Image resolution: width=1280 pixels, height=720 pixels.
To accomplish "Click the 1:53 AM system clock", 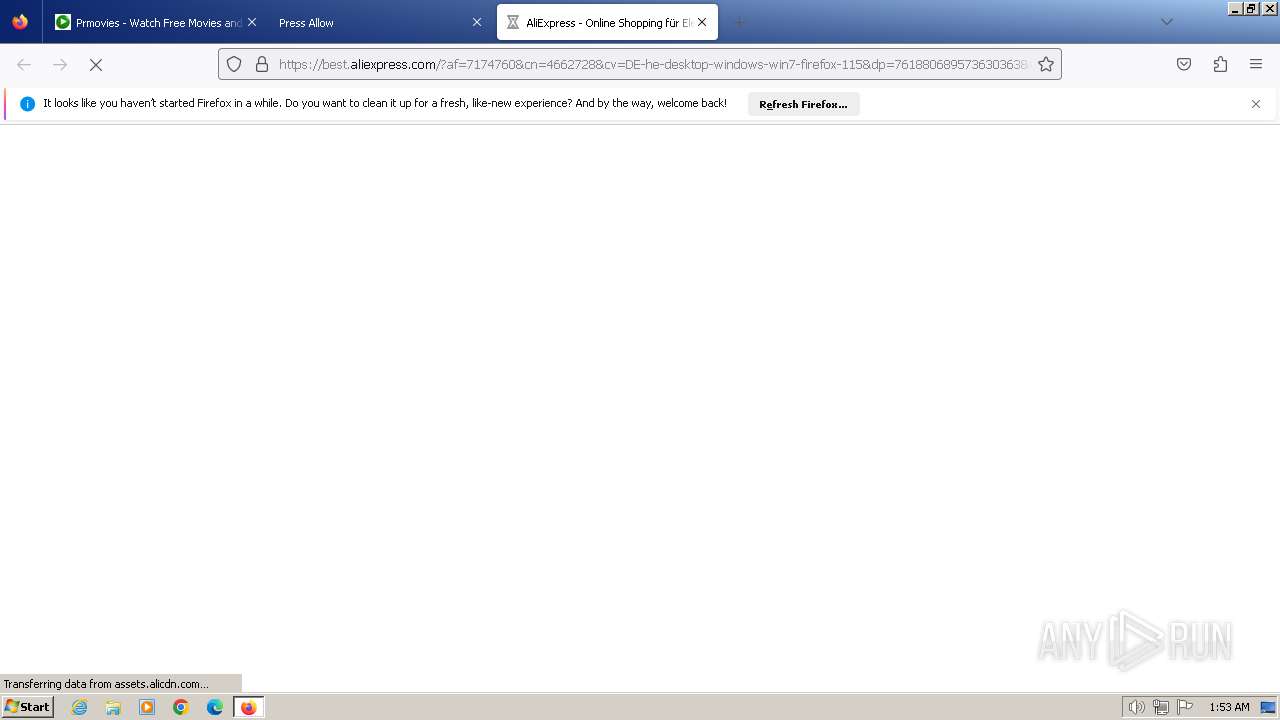I will [x=1229, y=707].
